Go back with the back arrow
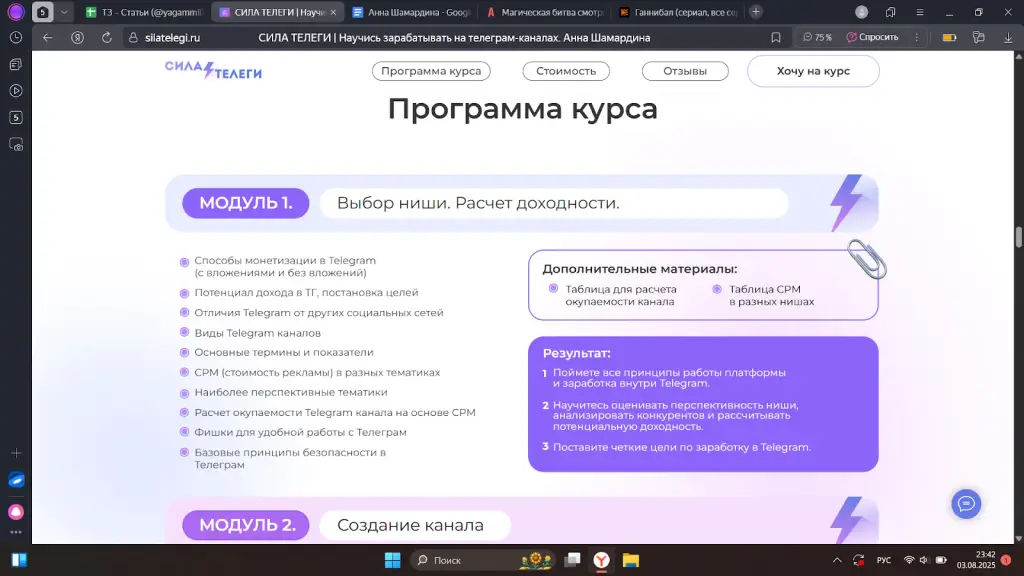The image size is (1024, 576). 48,38
